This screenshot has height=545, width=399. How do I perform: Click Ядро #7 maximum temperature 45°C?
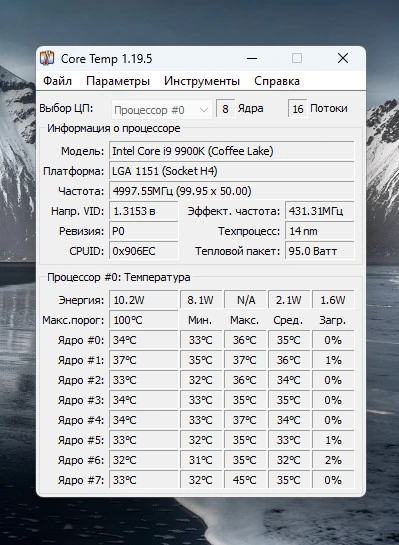tap(245, 480)
